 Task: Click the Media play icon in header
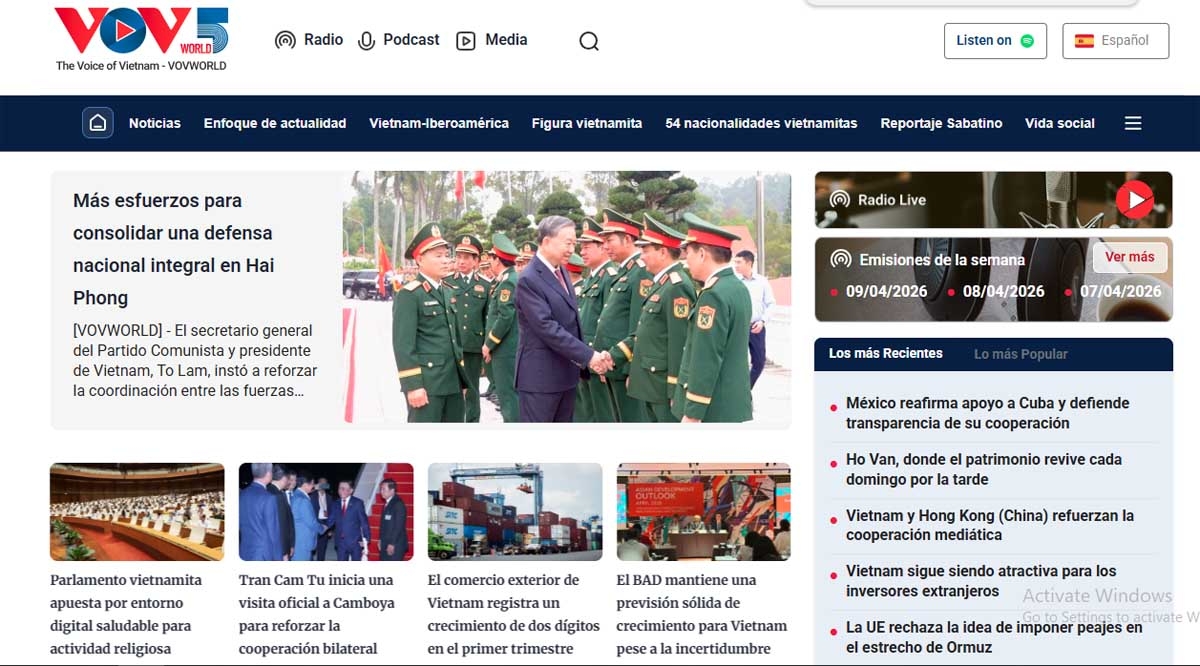pos(466,40)
